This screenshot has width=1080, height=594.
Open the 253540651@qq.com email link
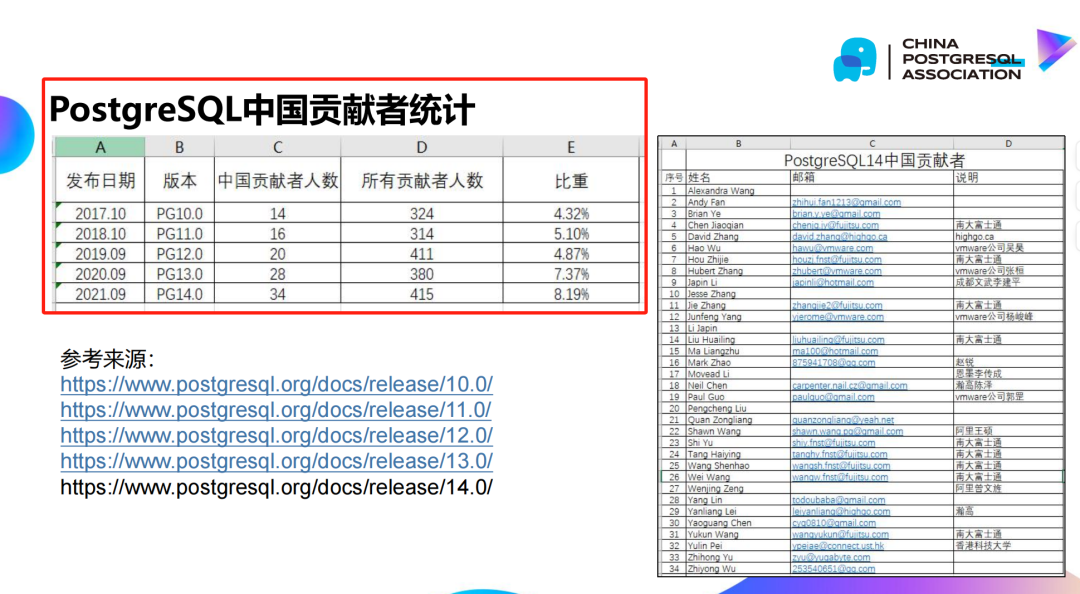[x=833, y=569]
